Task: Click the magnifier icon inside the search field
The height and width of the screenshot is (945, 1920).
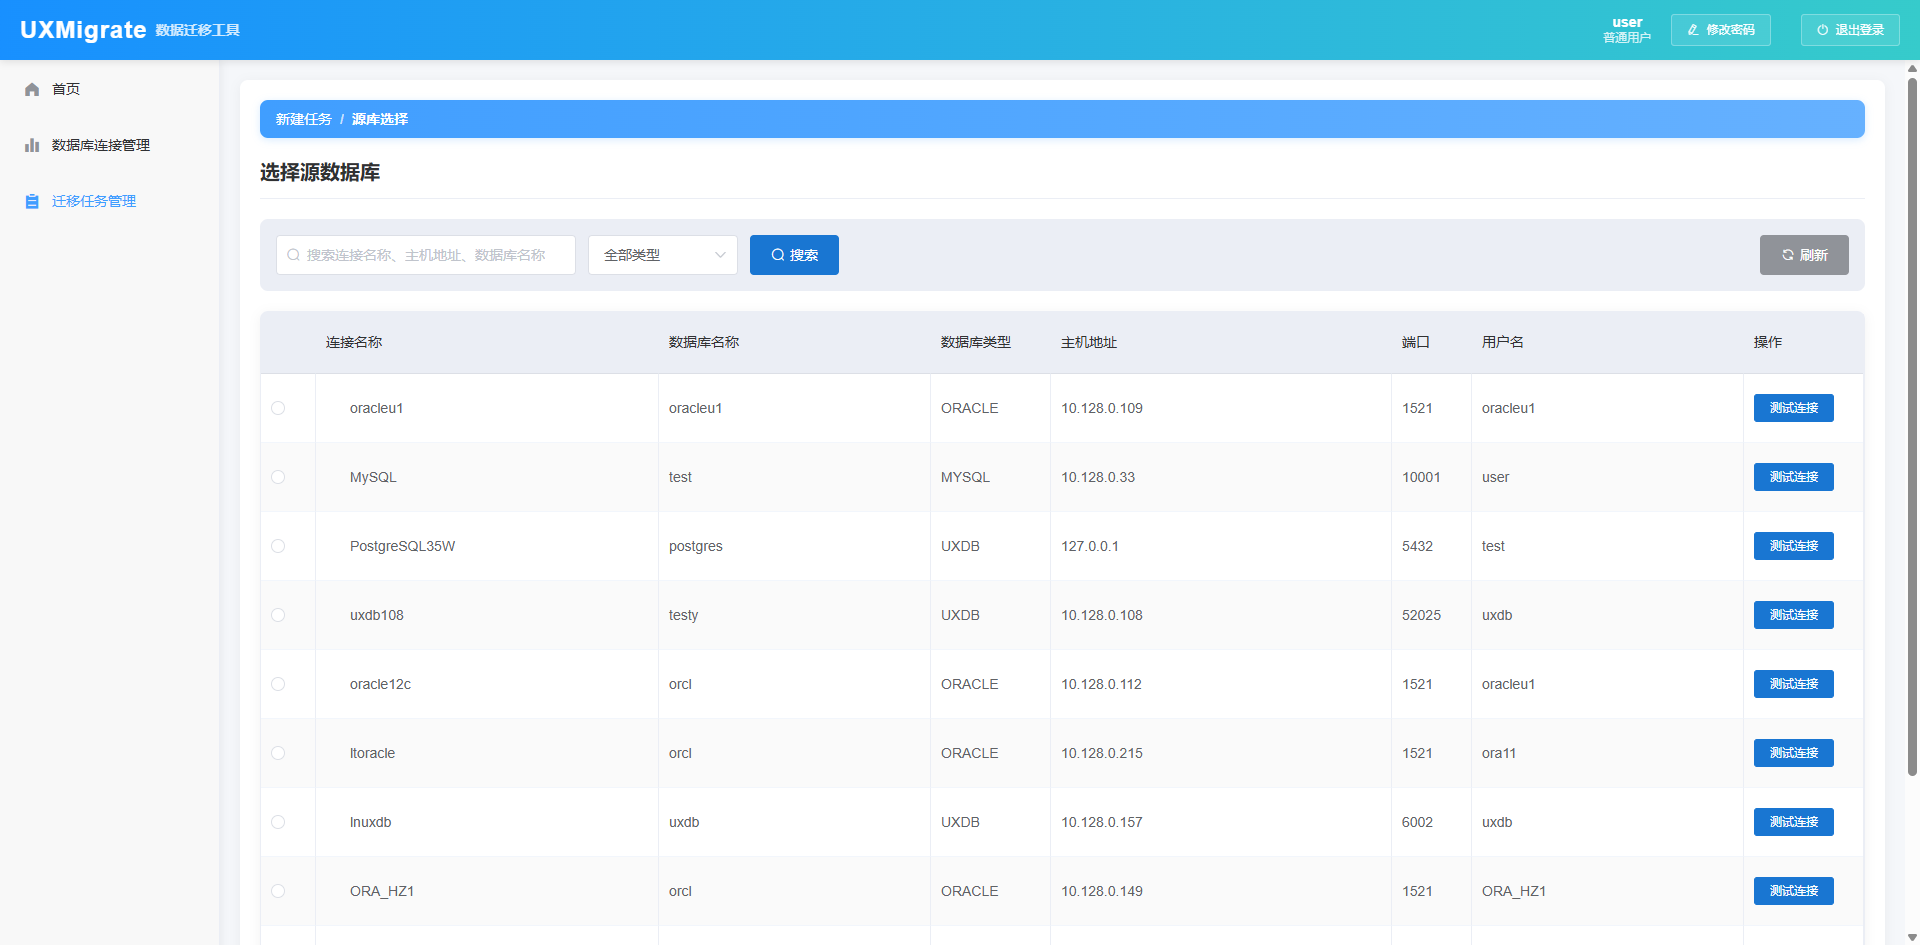Action: pos(294,255)
